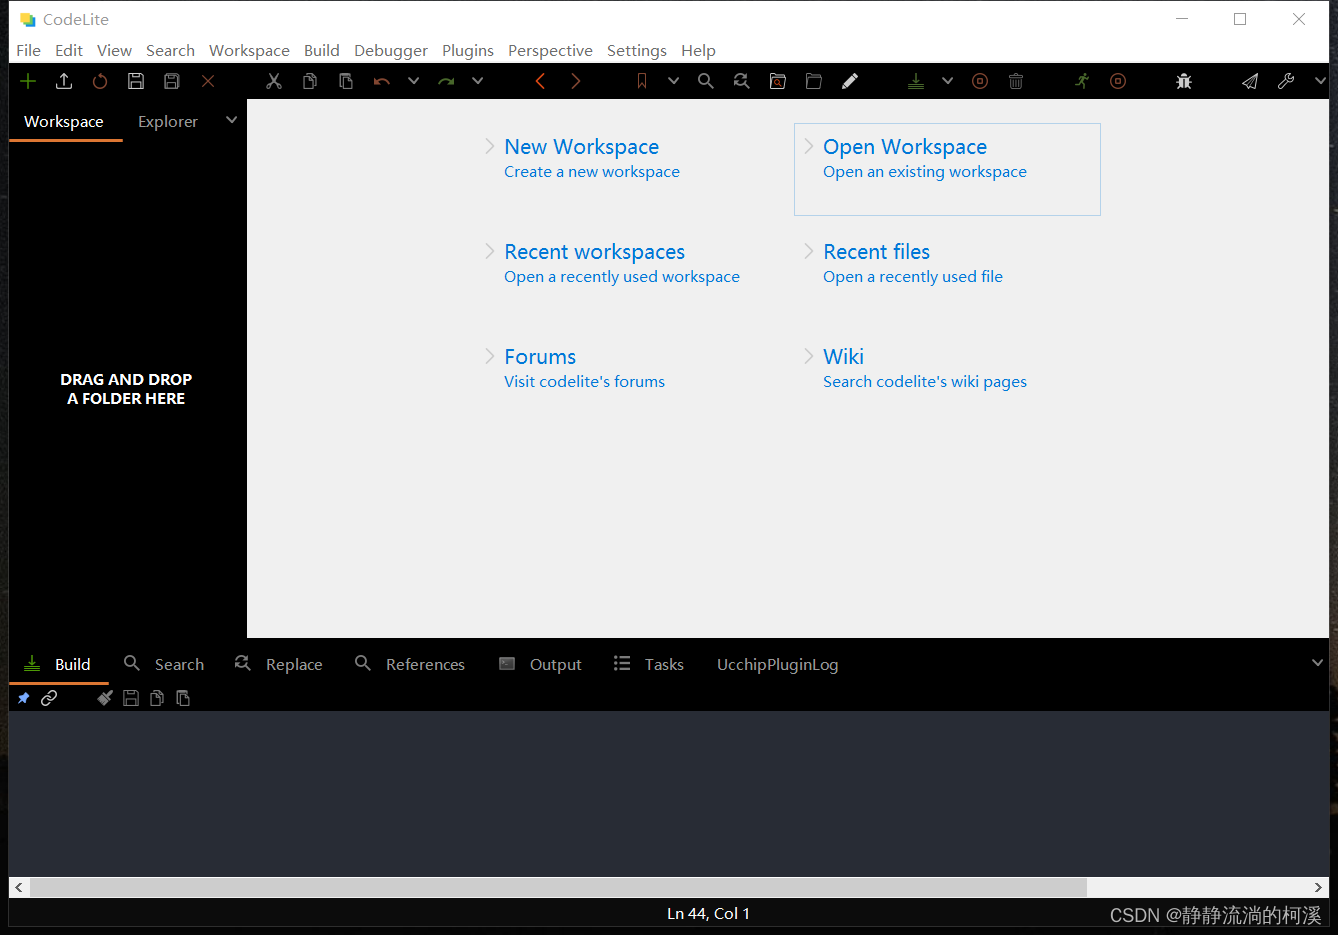Click the Save File floppy icon
The height and width of the screenshot is (935, 1338).
pos(136,81)
